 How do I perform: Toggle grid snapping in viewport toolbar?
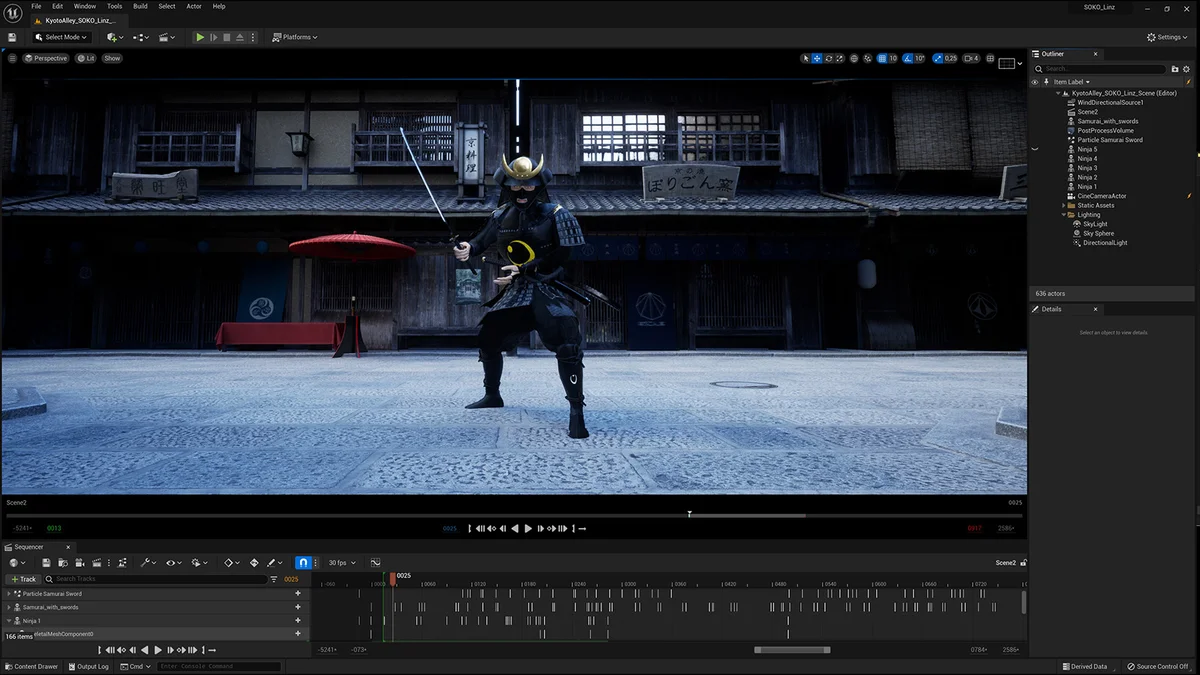881,58
